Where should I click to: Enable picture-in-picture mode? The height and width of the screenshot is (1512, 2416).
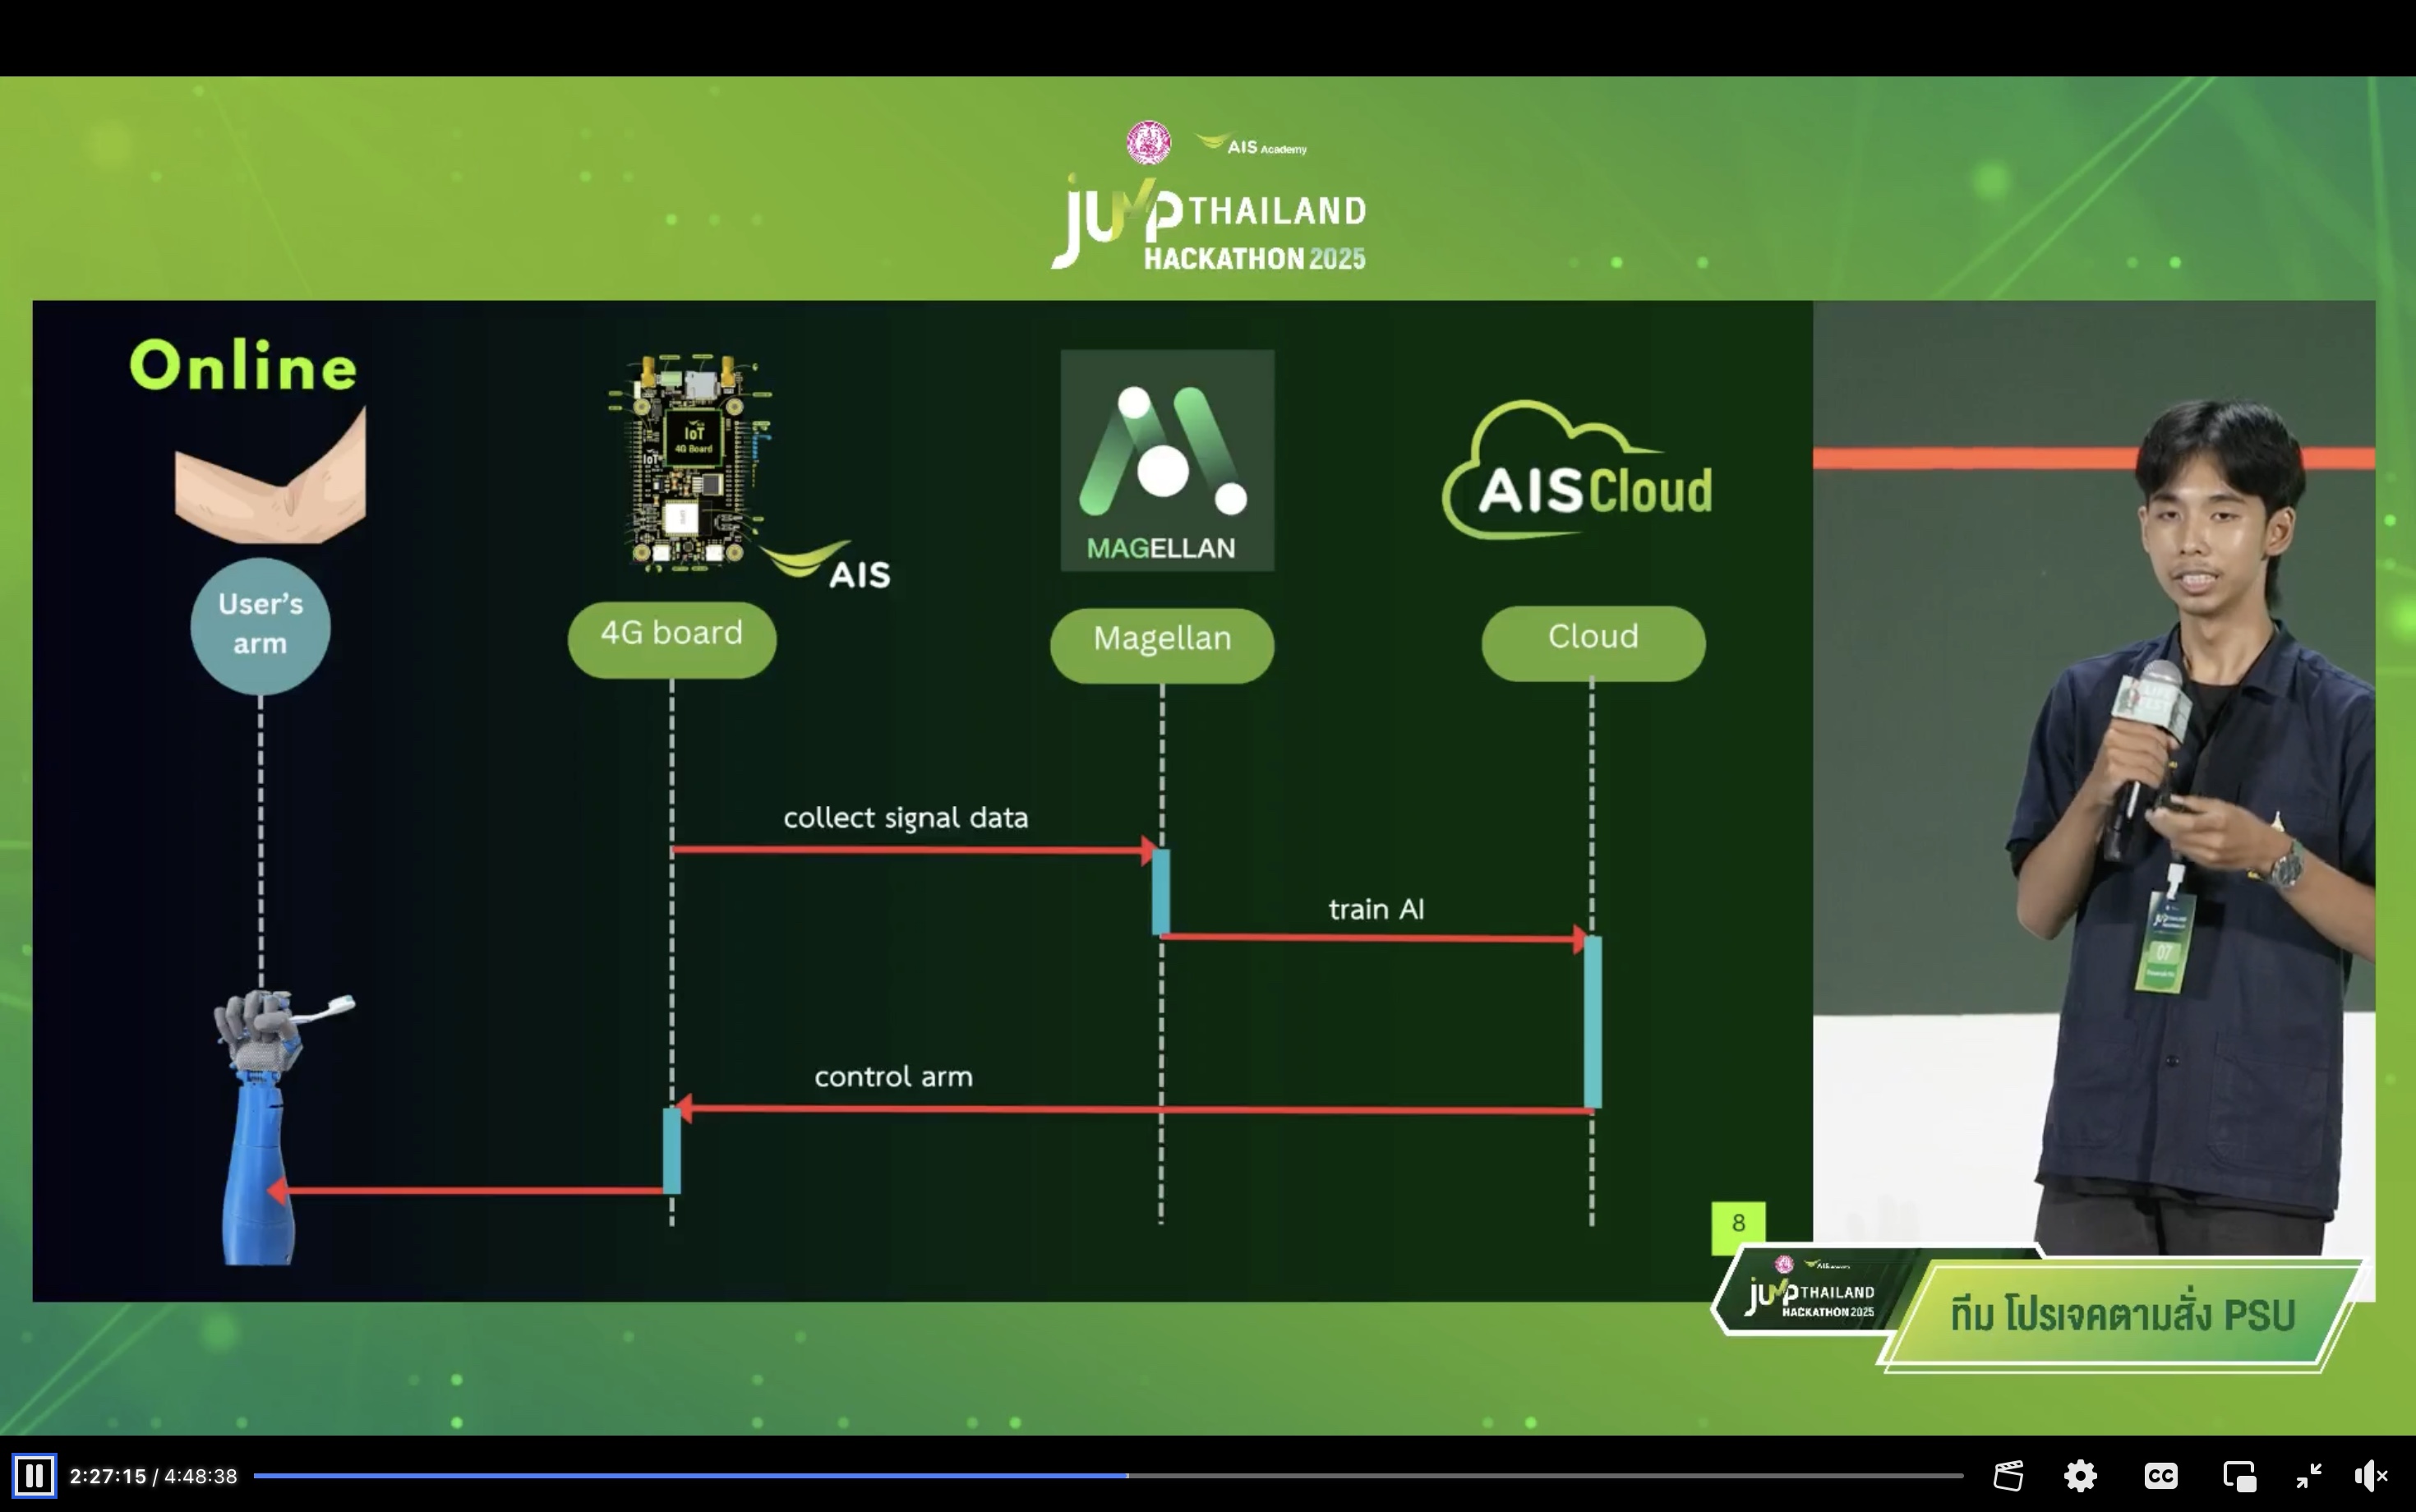click(2239, 1475)
